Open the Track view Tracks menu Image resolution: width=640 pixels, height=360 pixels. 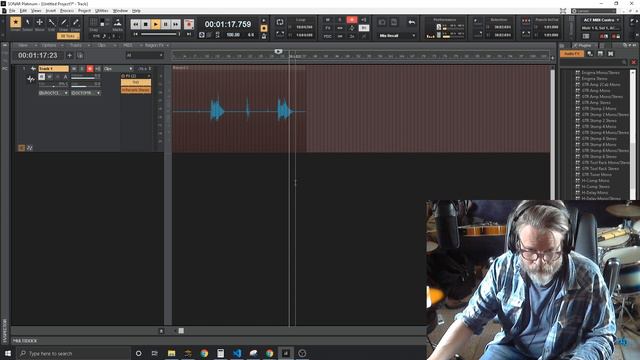[76, 45]
